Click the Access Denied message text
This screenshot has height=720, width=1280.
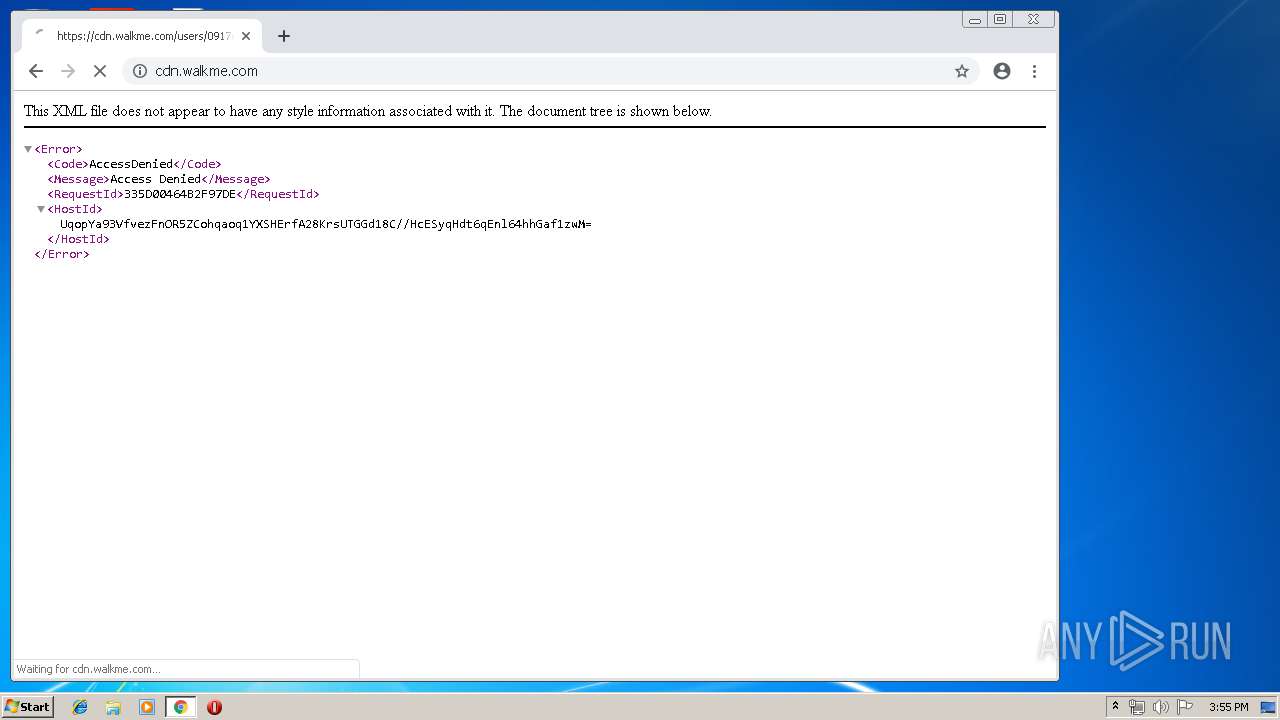[x=155, y=179]
